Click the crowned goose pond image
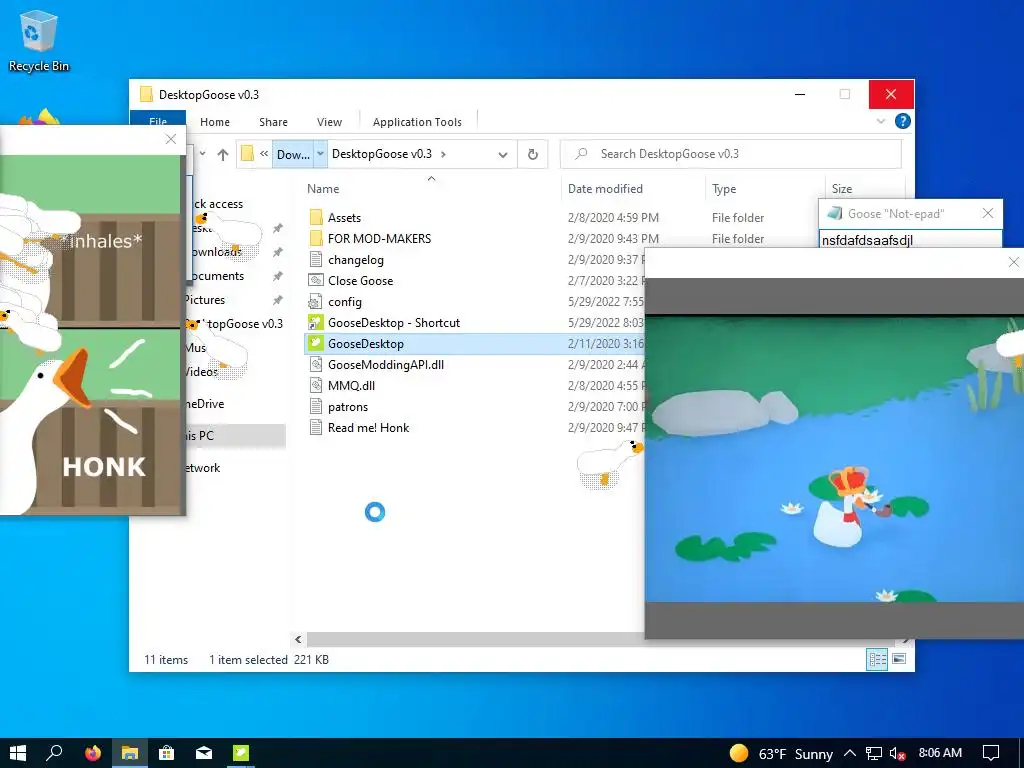The height and width of the screenshot is (768, 1024). 834,458
